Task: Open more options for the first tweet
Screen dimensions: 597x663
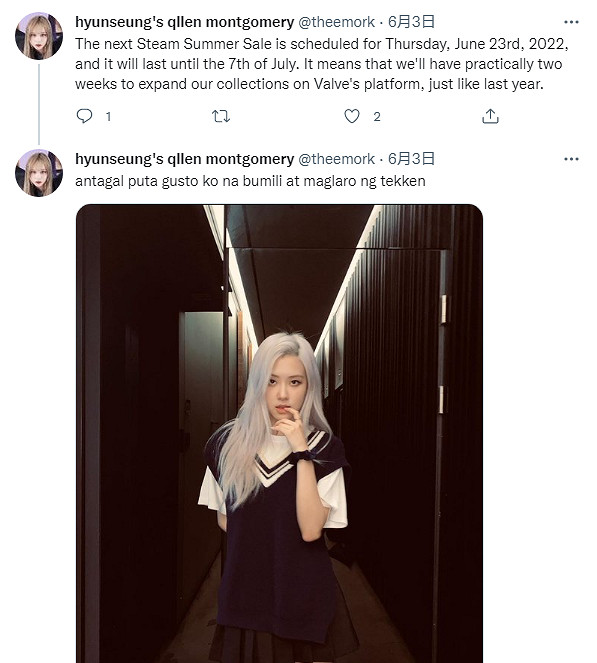Action: (x=571, y=22)
